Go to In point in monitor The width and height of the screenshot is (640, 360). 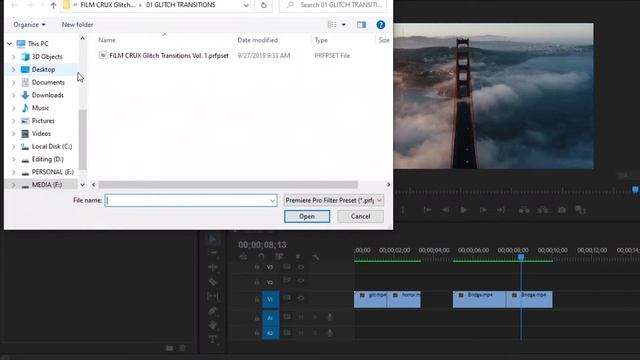[427, 210]
